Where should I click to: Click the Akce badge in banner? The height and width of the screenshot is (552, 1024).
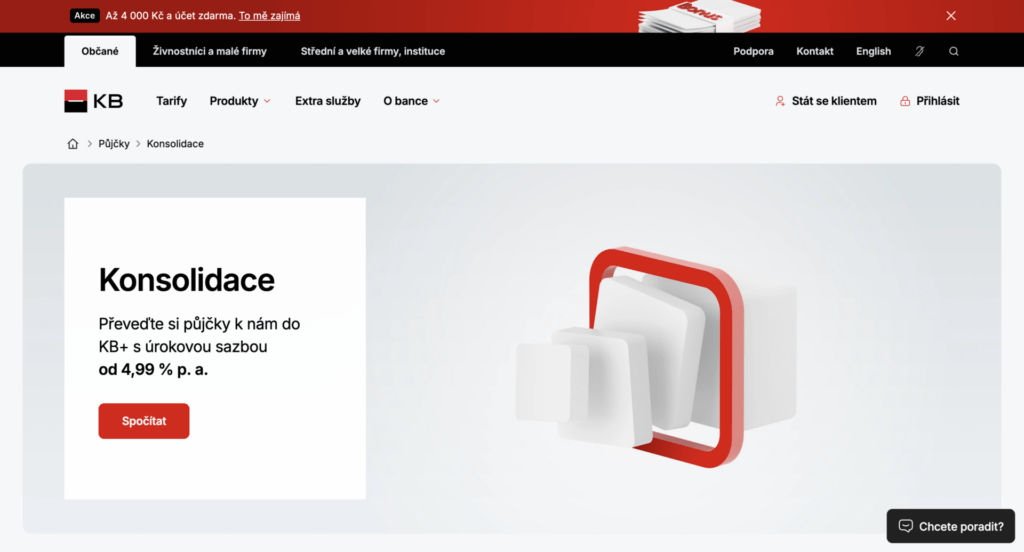coord(84,16)
